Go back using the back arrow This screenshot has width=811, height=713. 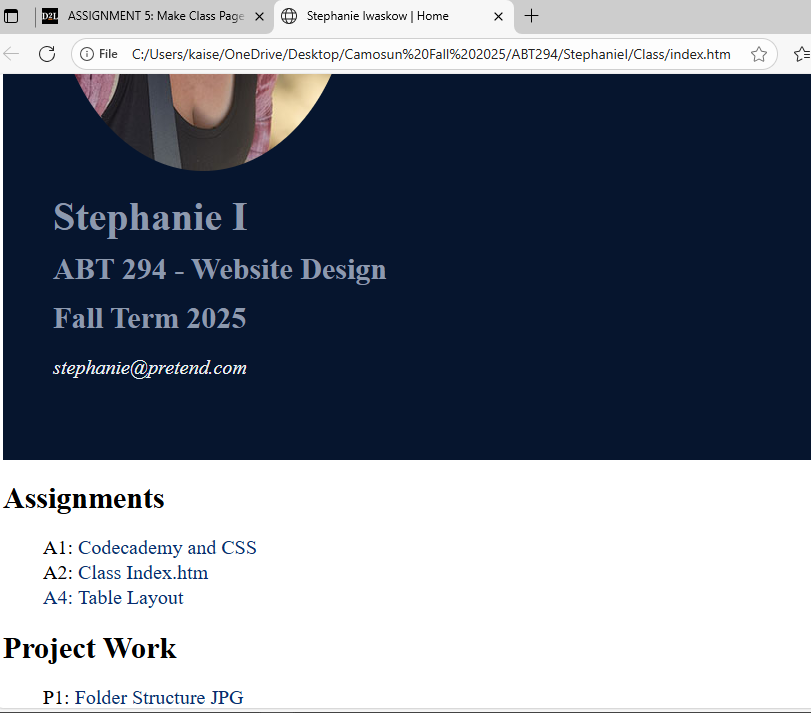coord(12,54)
